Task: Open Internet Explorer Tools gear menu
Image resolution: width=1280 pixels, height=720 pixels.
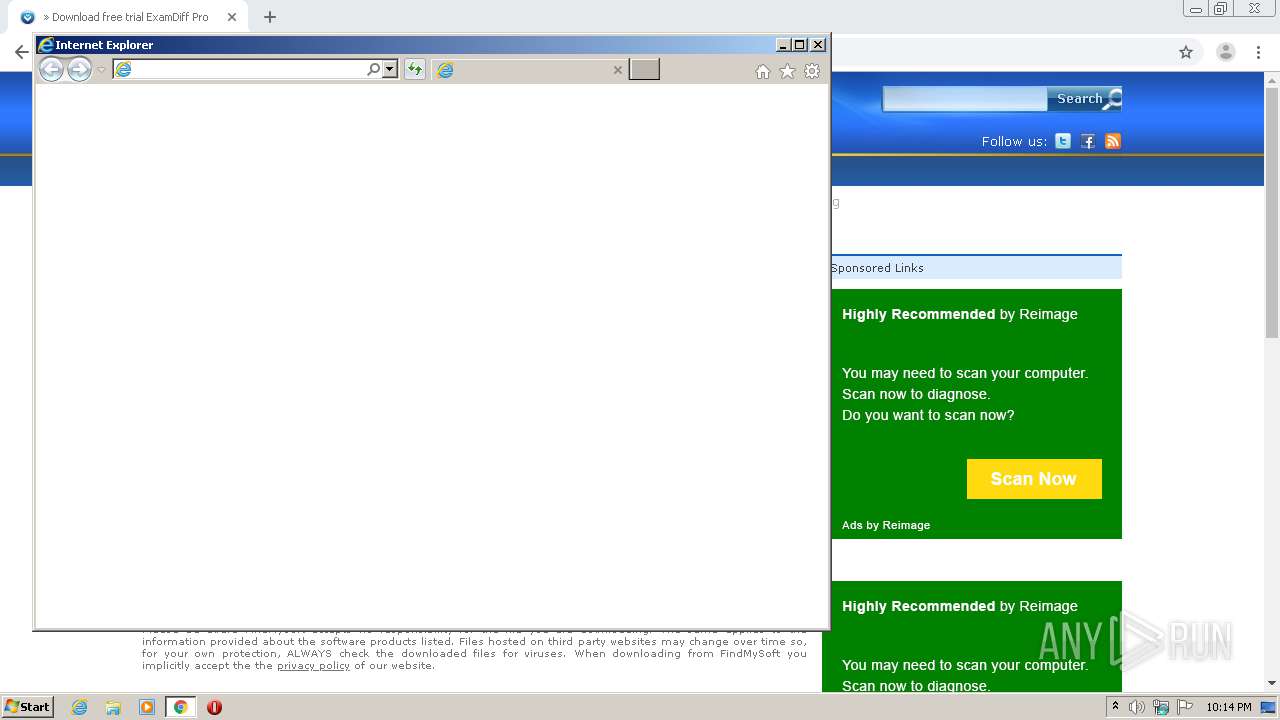Action: pos(812,71)
